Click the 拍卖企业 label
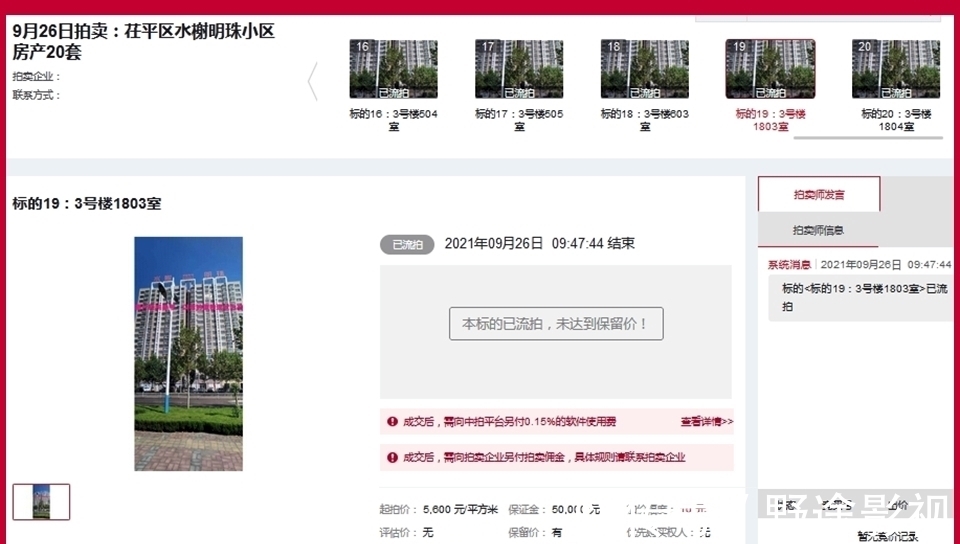Image resolution: width=960 pixels, height=544 pixels. pyautogui.click(x=37, y=77)
